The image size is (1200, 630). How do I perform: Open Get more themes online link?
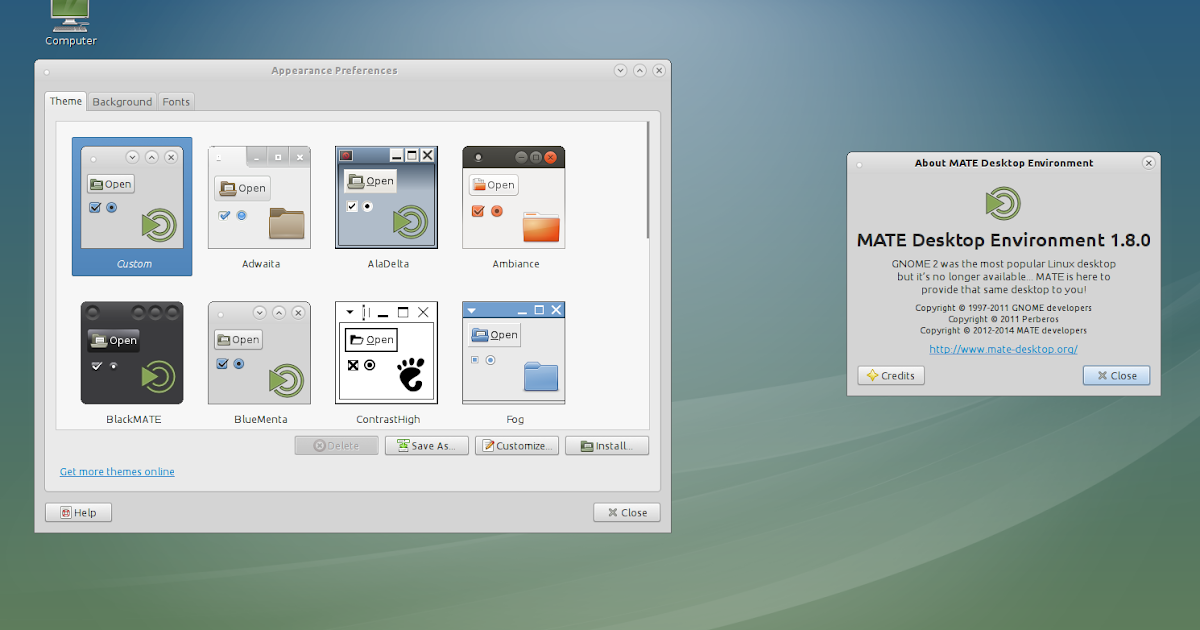pyautogui.click(x=117, y=472)
